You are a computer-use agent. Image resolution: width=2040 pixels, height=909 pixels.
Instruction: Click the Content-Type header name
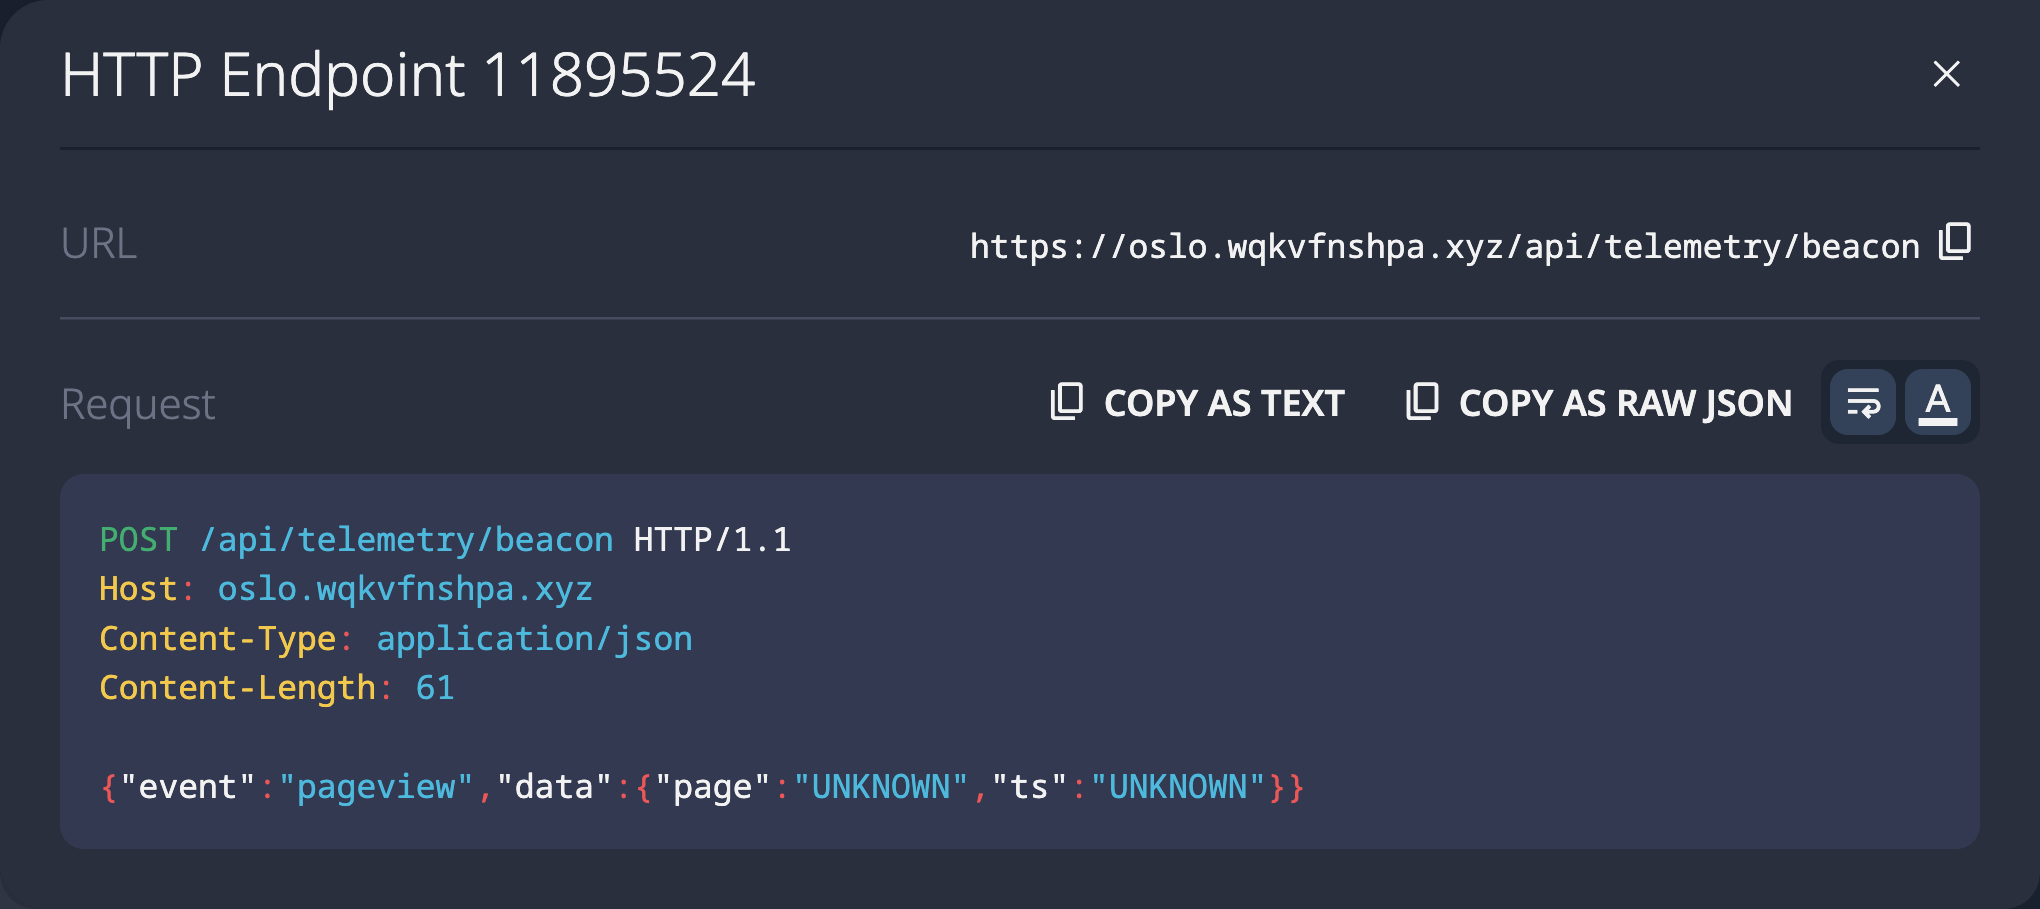coord(217,639)
